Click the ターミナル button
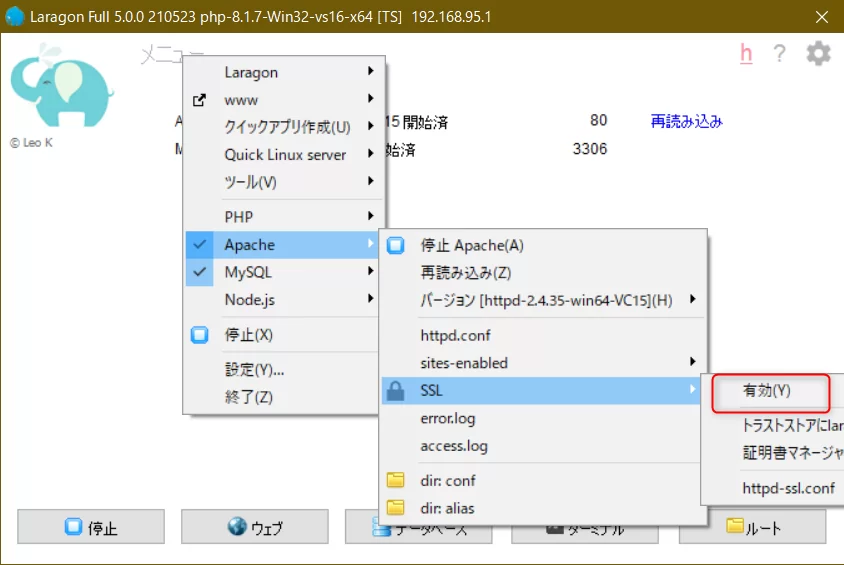 tap(584, 532)
